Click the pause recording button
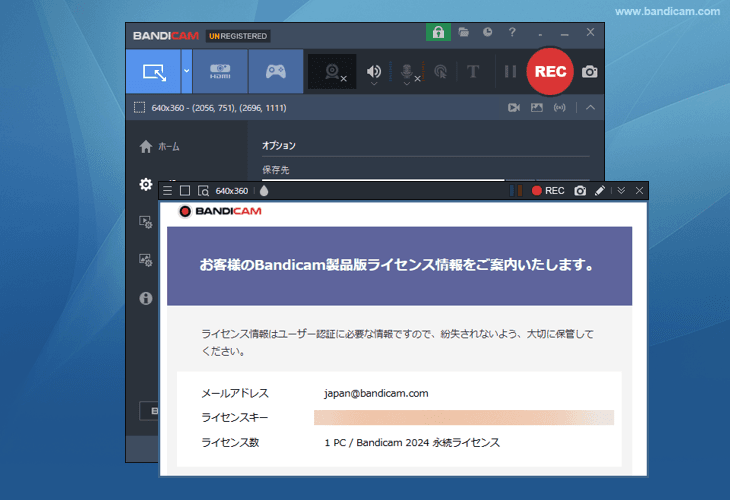This screenshot has width=730, height=500. [x=510, y=72]
